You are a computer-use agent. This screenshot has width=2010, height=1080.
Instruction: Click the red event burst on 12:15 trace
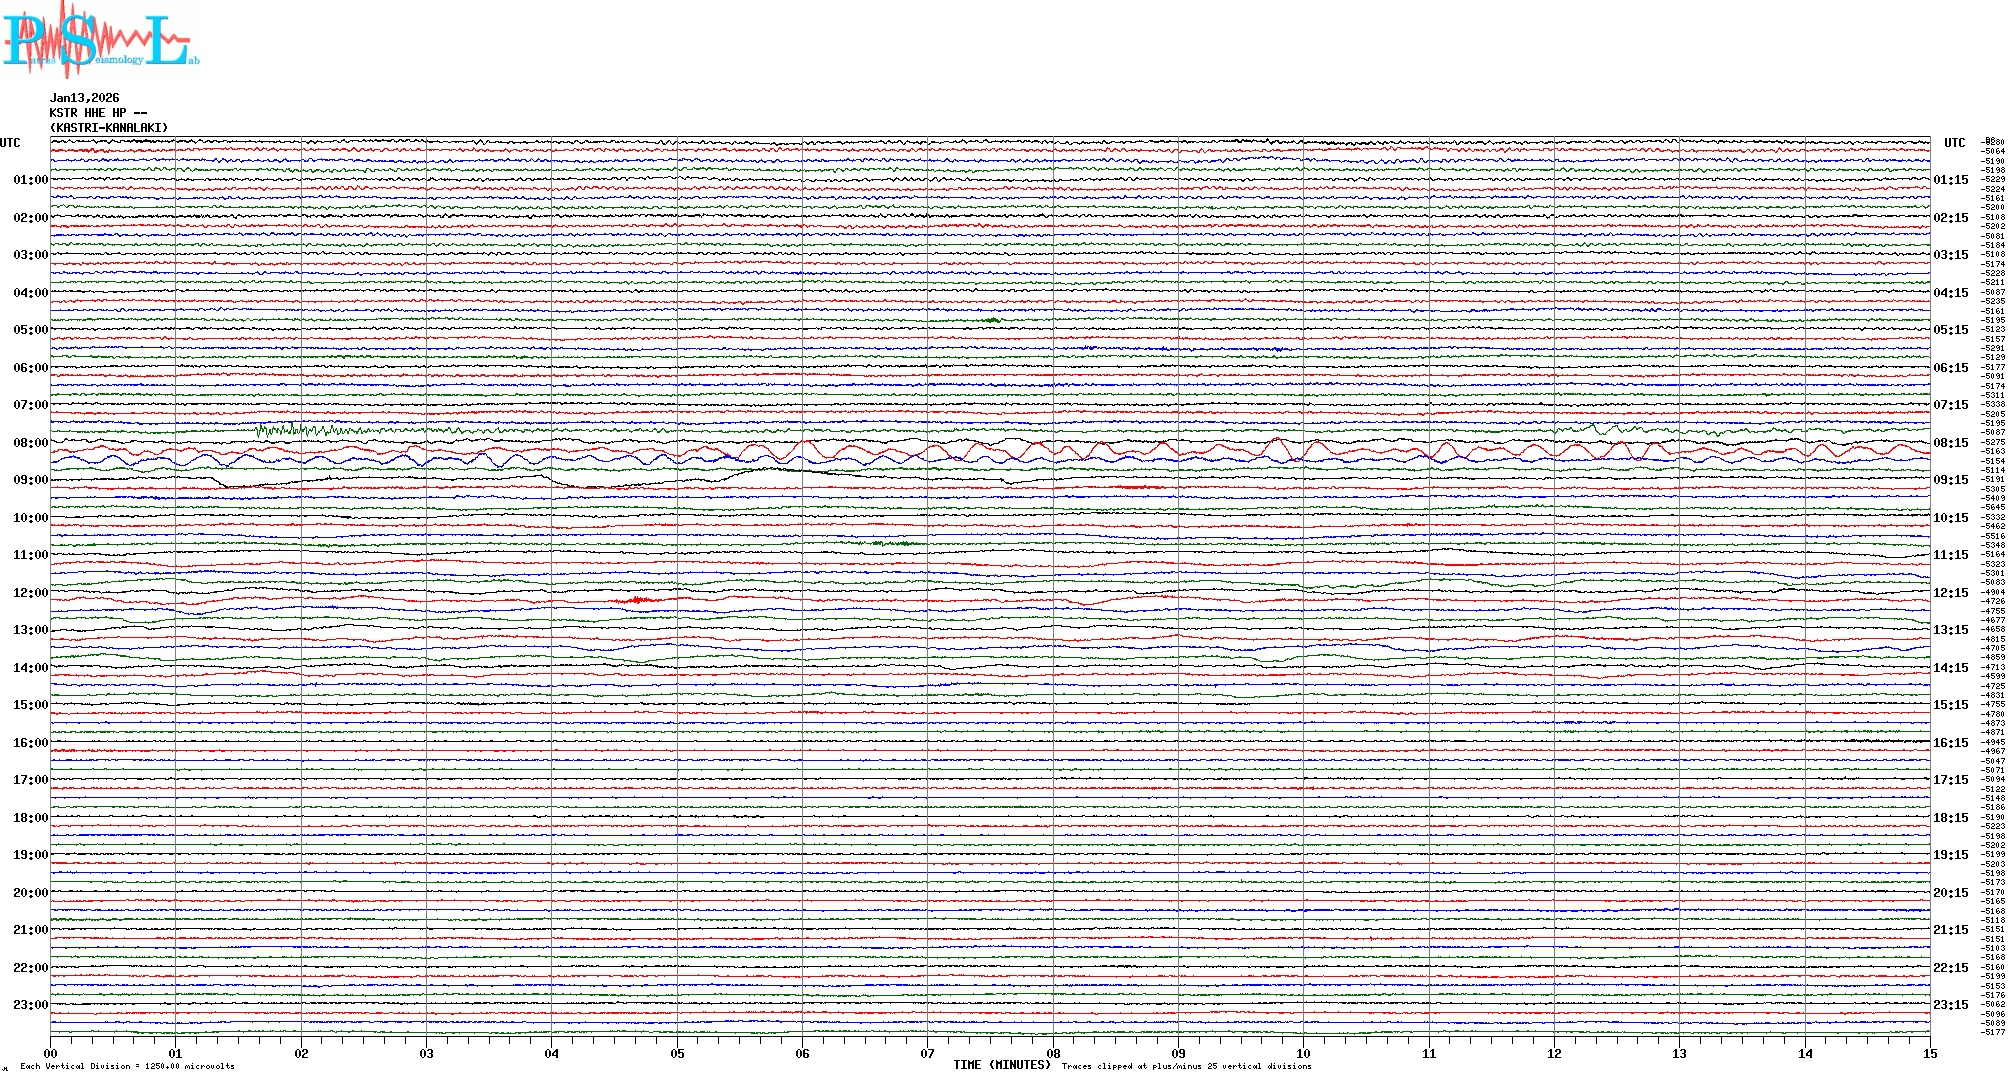point(637,600)
